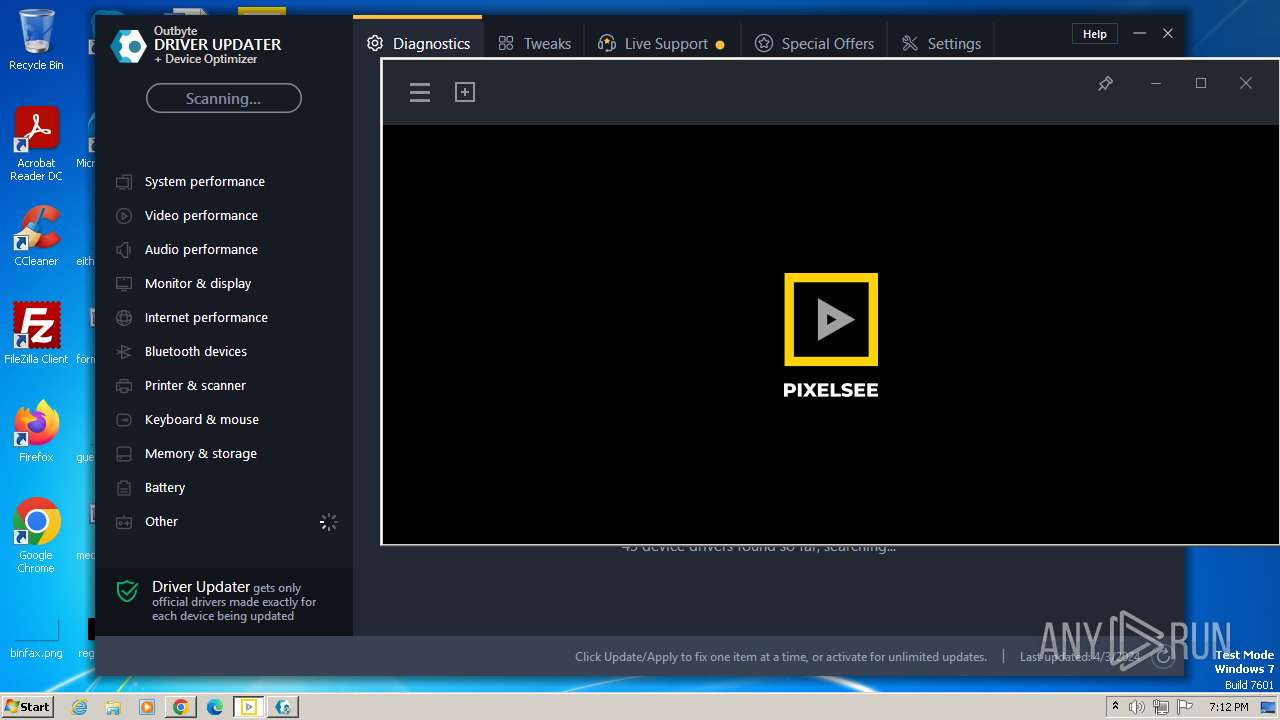
Task: Open the Internet performance globe icon
Action: click(124, 318)
